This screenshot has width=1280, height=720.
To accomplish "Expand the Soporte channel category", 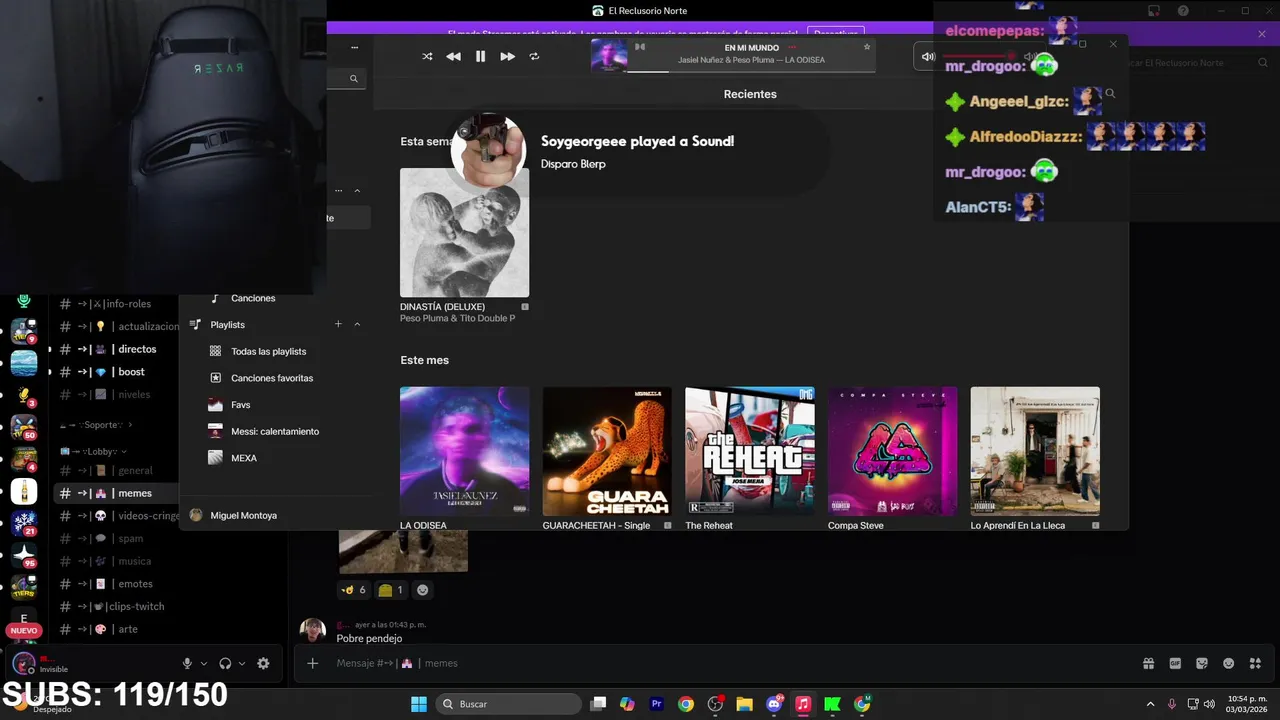I will coord(96,425).
